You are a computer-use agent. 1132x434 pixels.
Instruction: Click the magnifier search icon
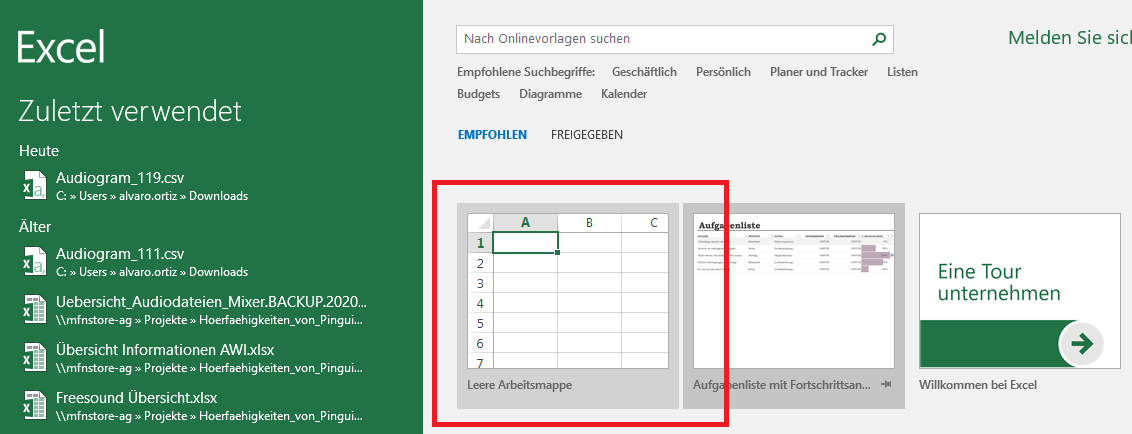[878, 39]
